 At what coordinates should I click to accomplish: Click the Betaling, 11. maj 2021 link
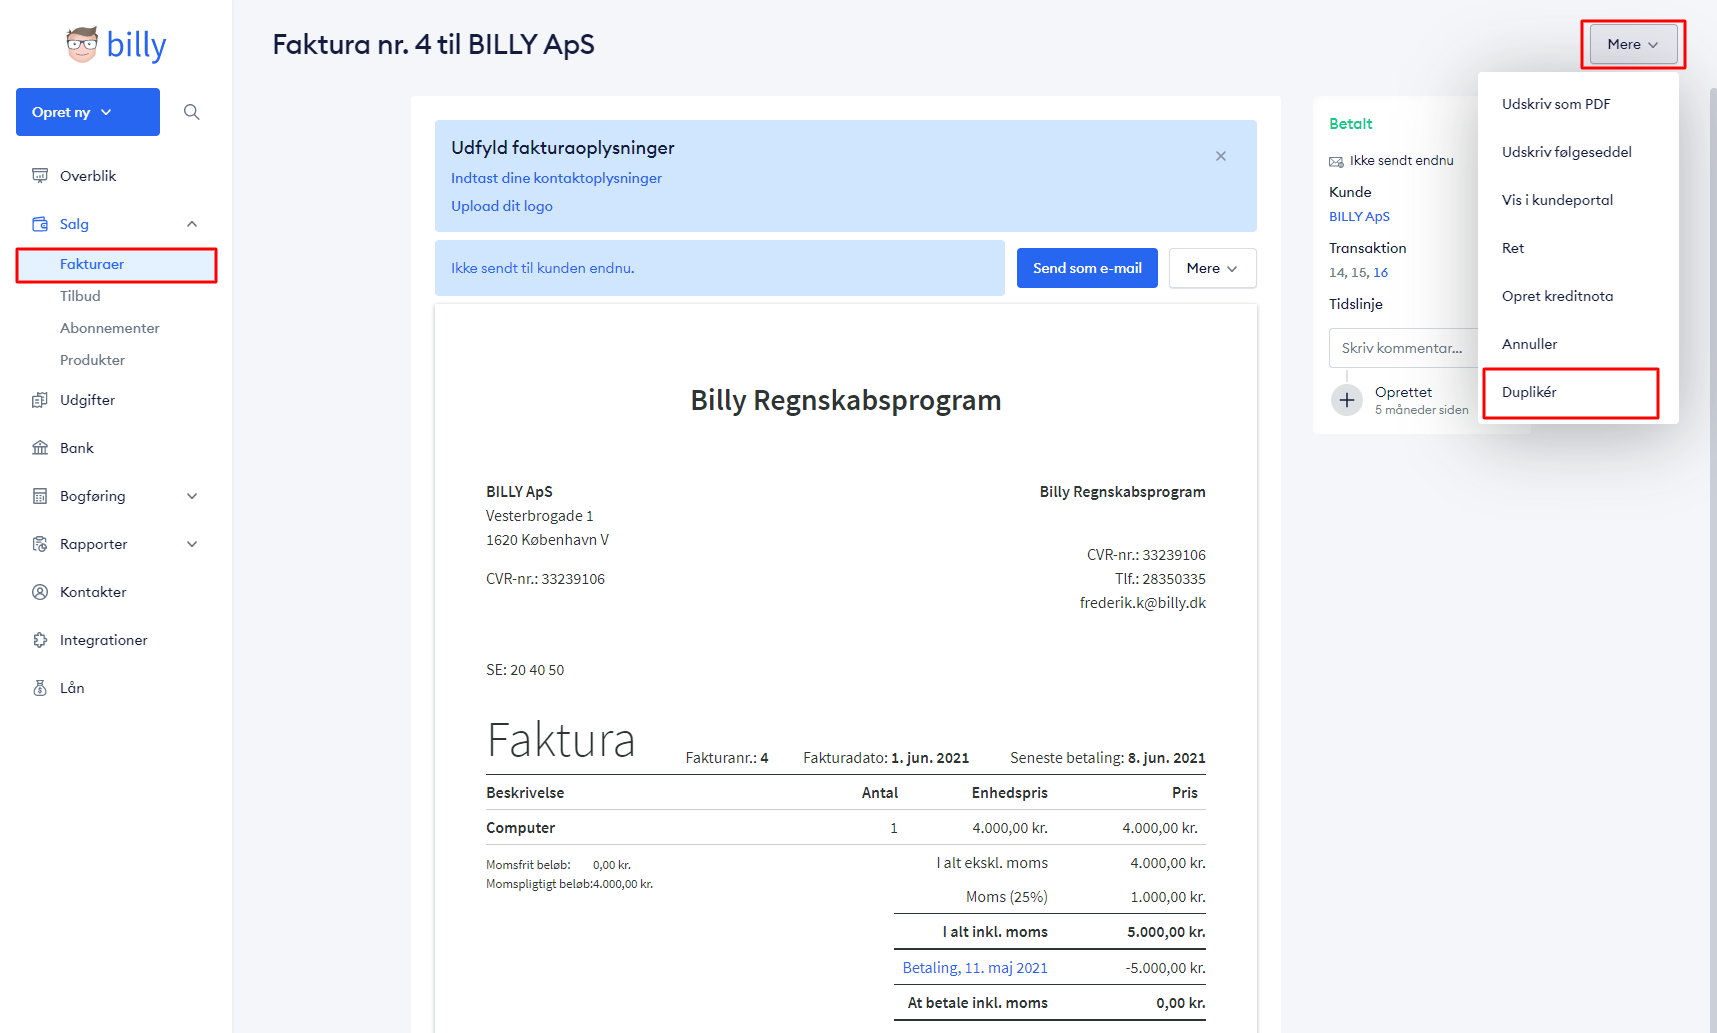(975, 968)
